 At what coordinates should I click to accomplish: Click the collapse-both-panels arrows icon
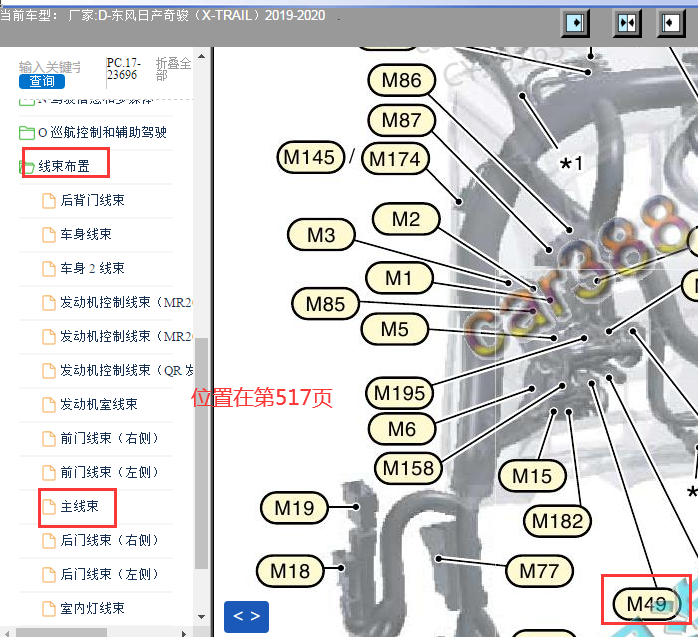[627, 23]
